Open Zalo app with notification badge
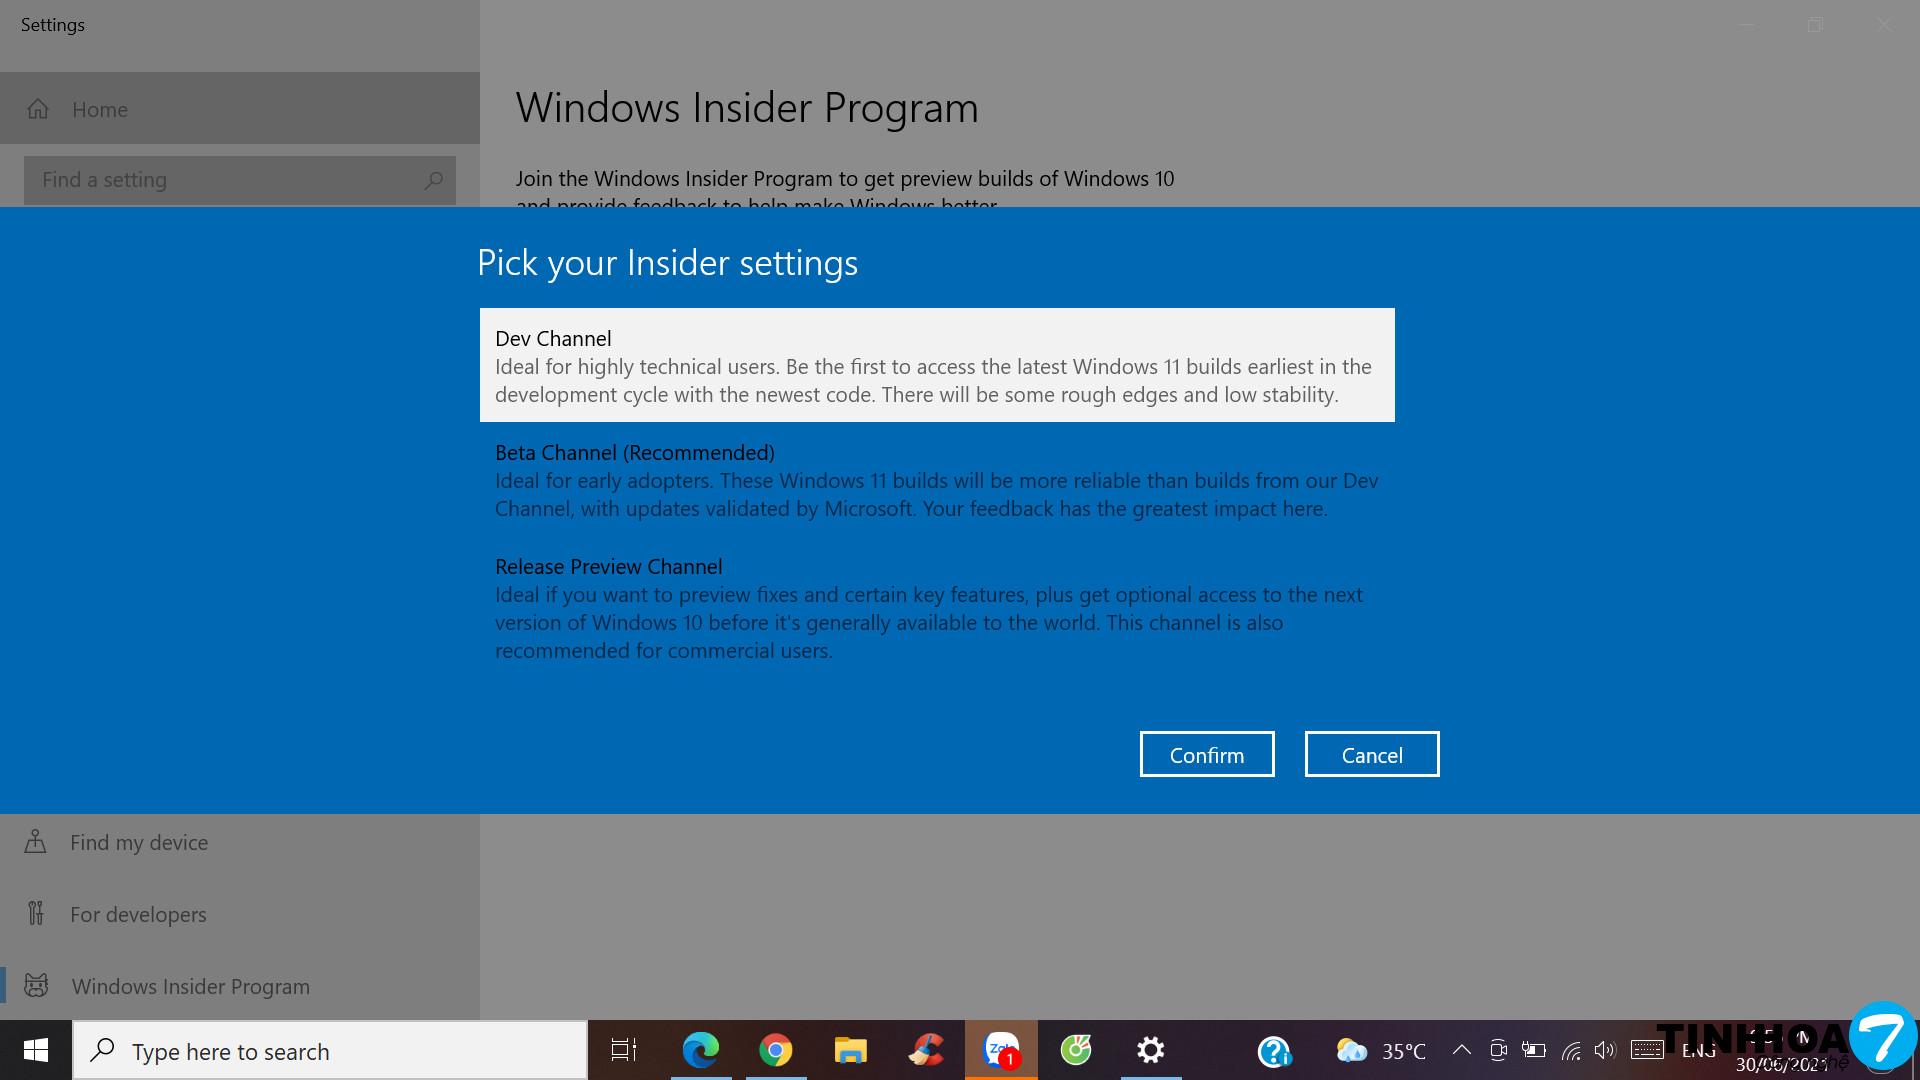 coord(1001,1050)
